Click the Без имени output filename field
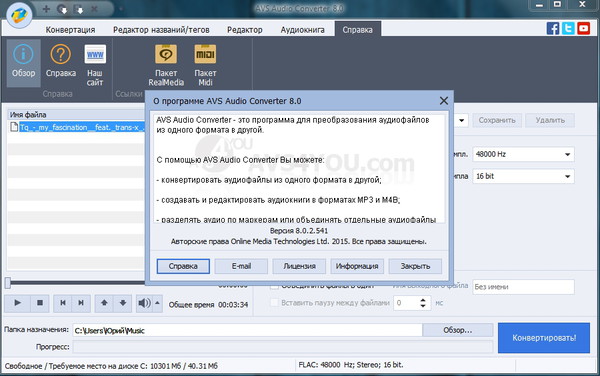This screenshot has width=600, height=376. (x=523, y=287)
